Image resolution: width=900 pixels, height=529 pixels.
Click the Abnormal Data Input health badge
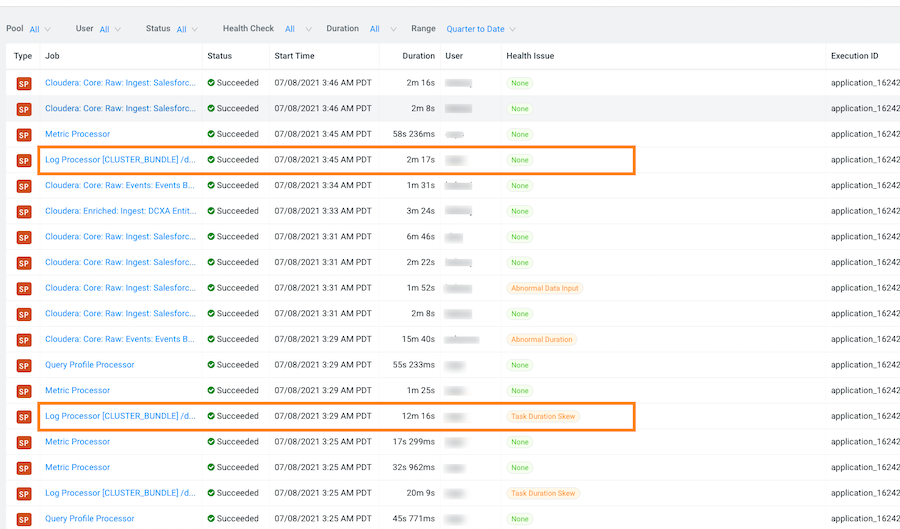pos(544,288)
